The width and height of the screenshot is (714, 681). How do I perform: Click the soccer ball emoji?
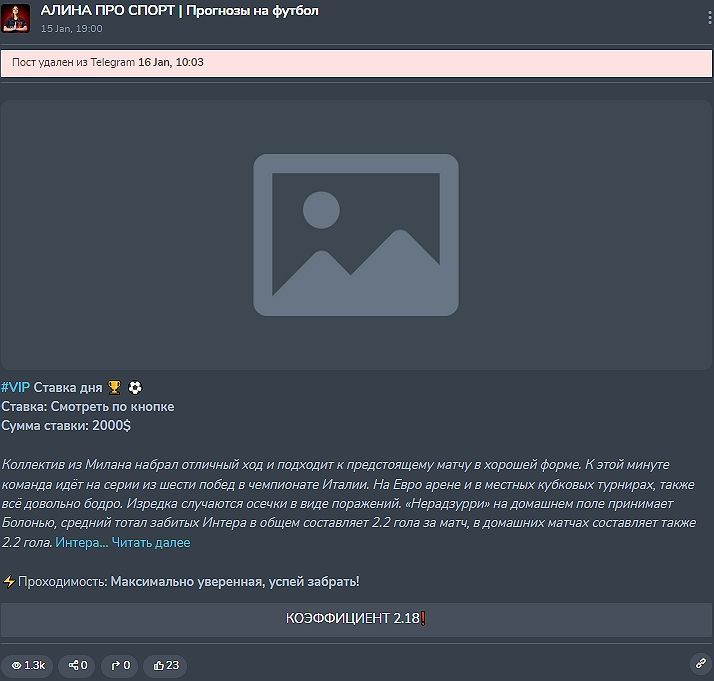(x=135, y=387)
